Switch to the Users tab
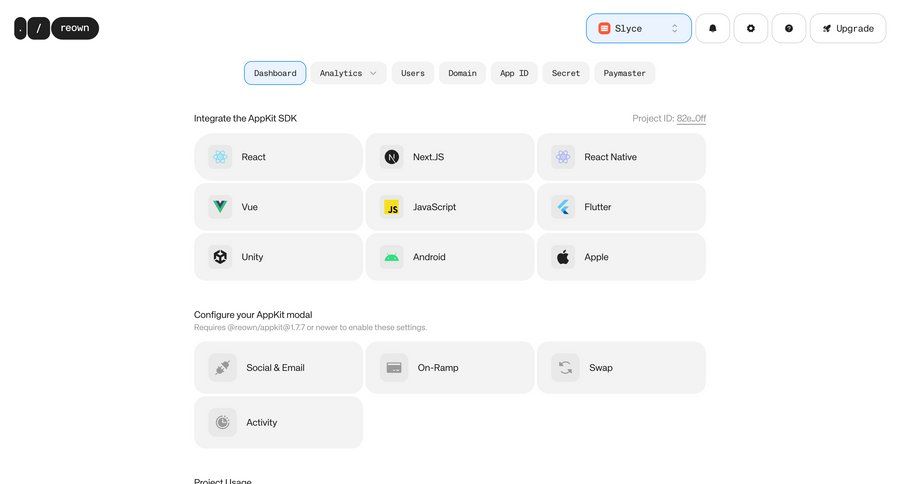 pos(413,73)
